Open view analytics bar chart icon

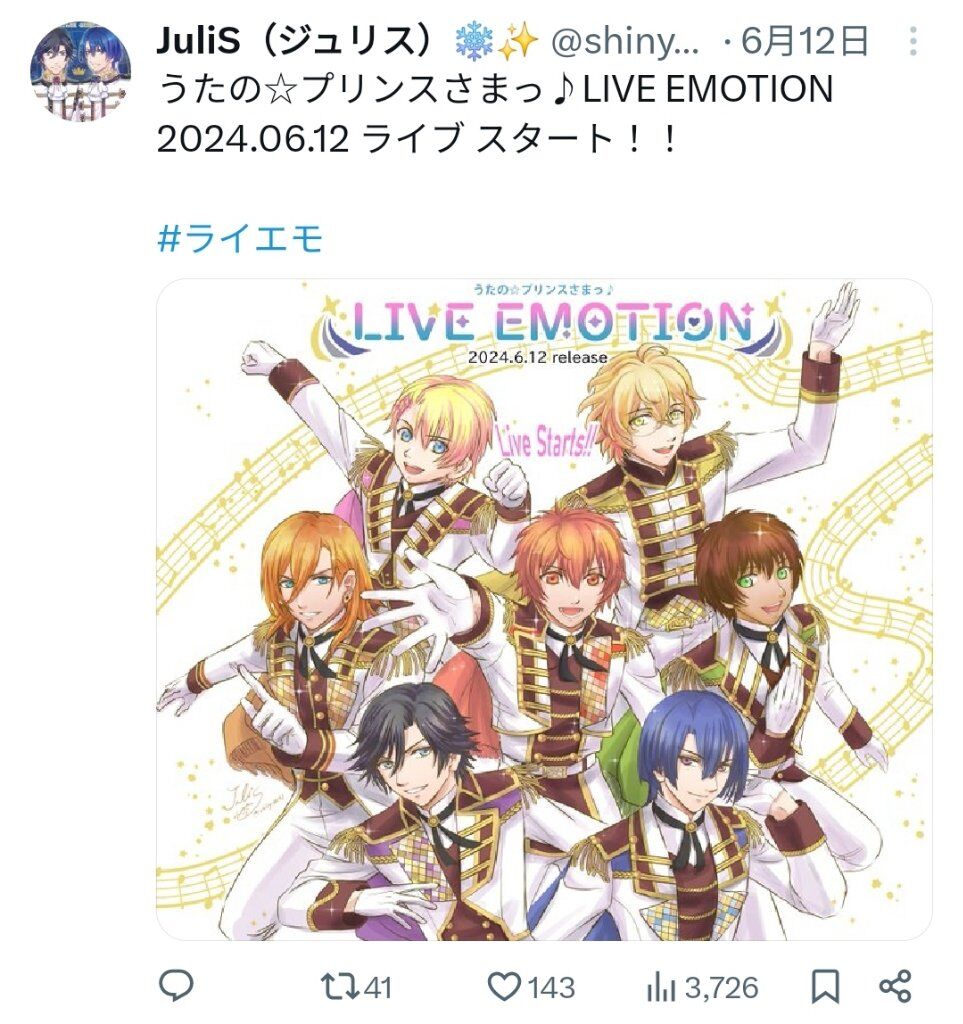[661, 987]
